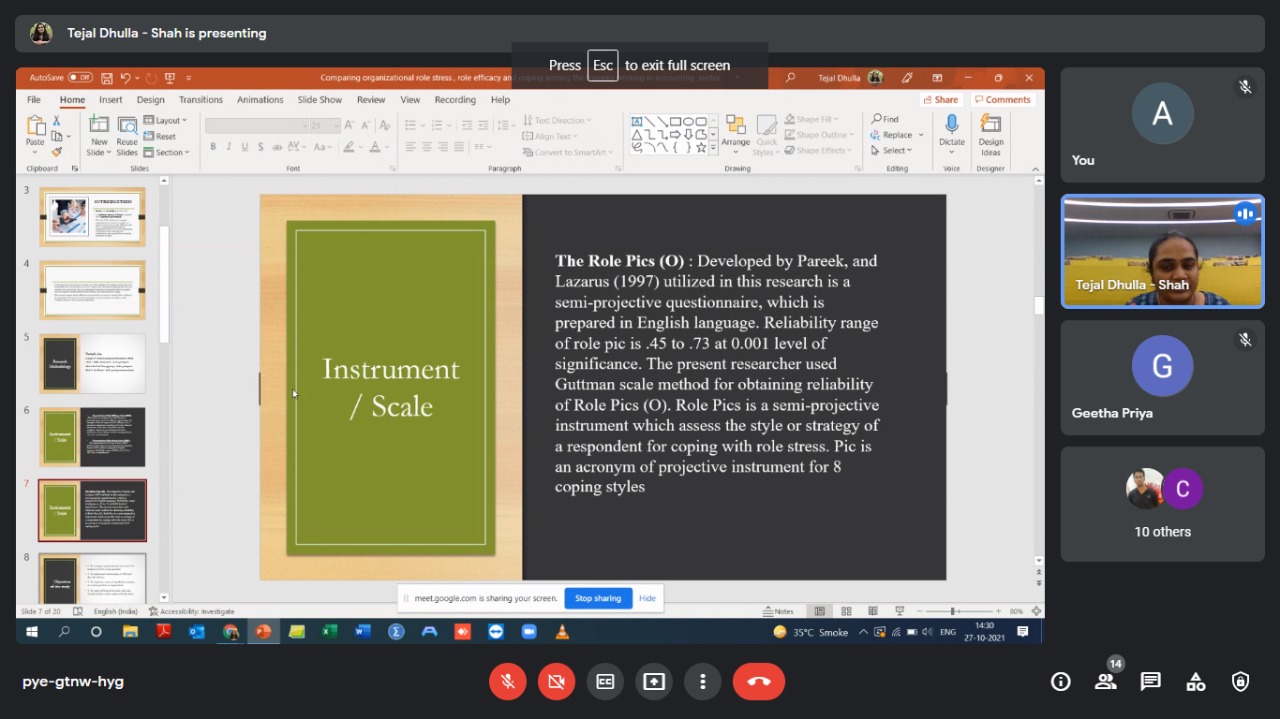Leave the call with red hang-up button
The height and width of the screenshot is (719, 1280).
coord(759,681)
